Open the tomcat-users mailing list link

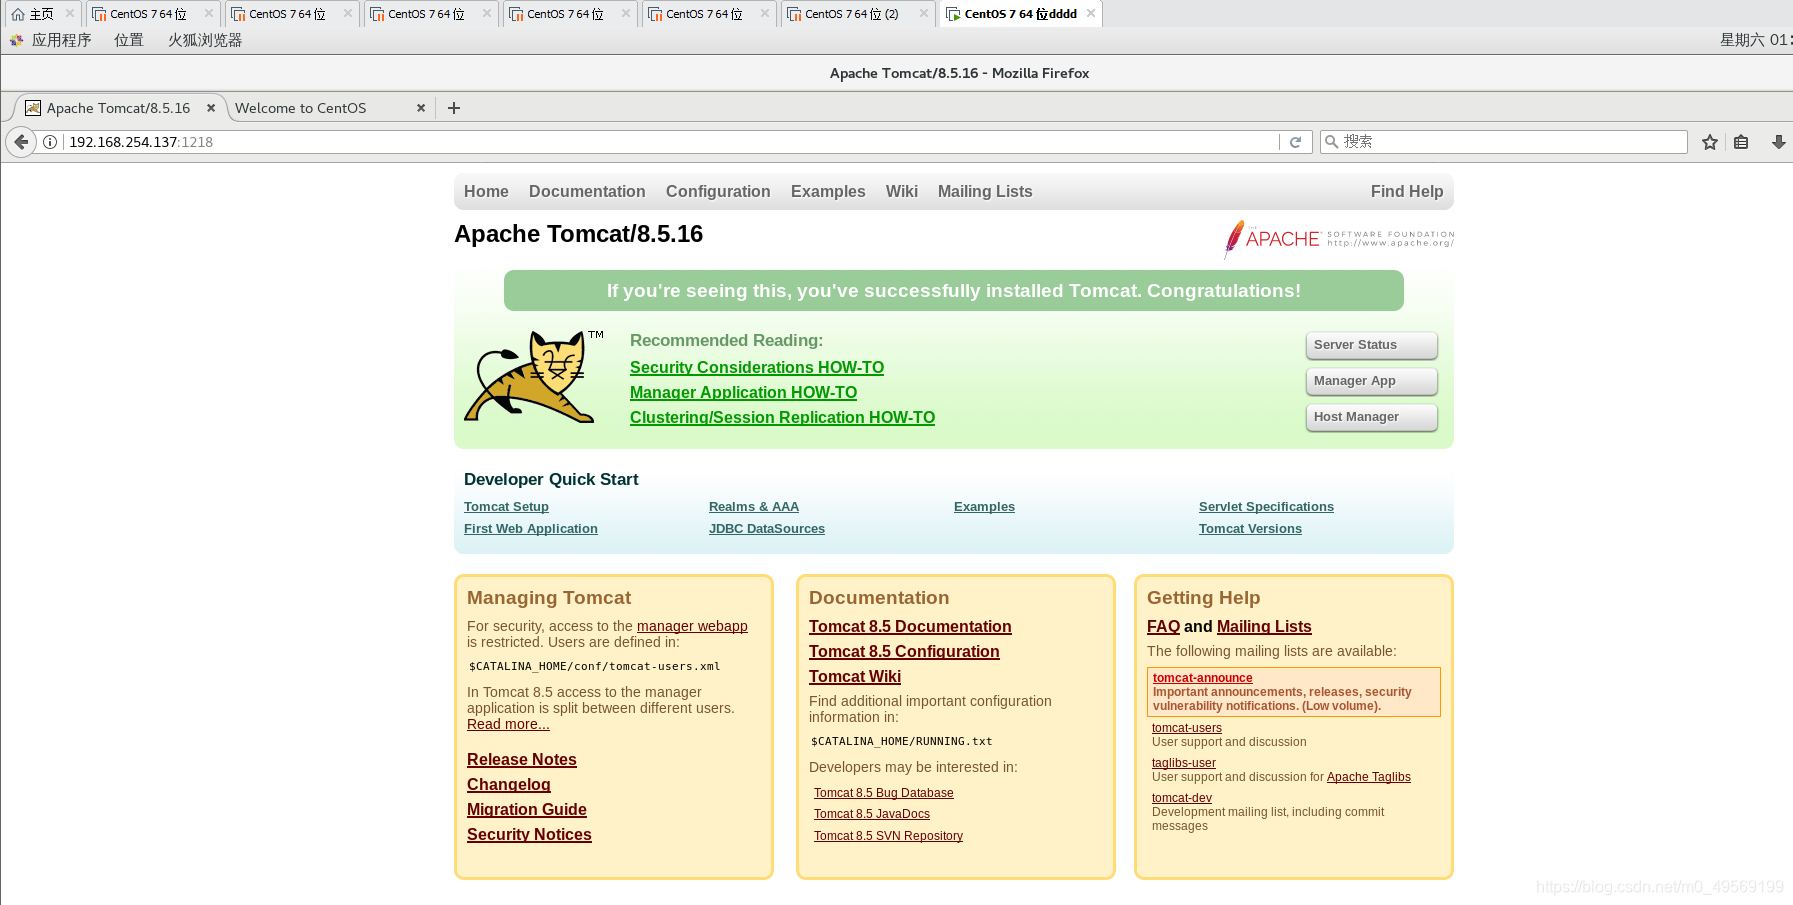tap(1187, 728)
